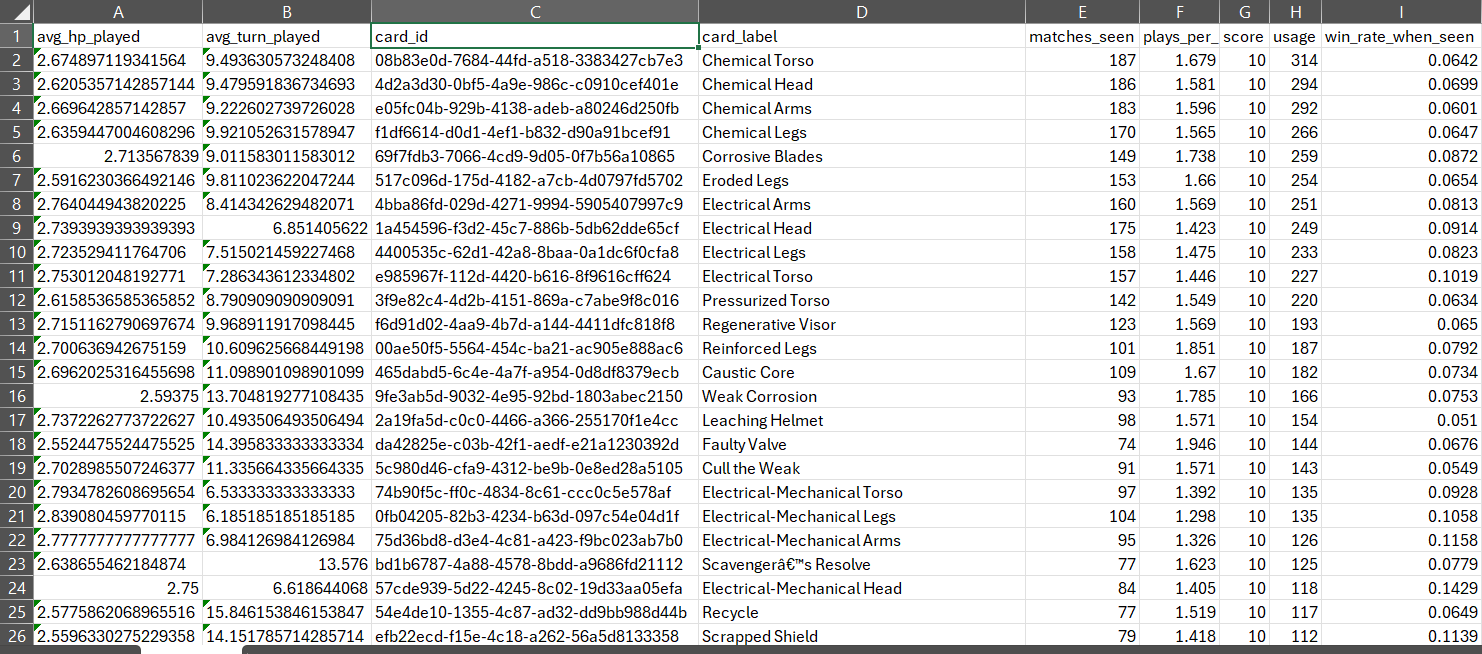
Task: Click plays_per value 1.946
Action: (x=1179, y=444)
